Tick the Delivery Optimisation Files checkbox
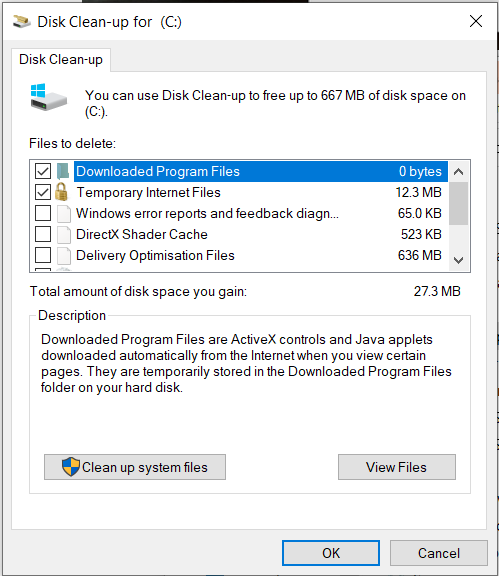 point(43,255)
